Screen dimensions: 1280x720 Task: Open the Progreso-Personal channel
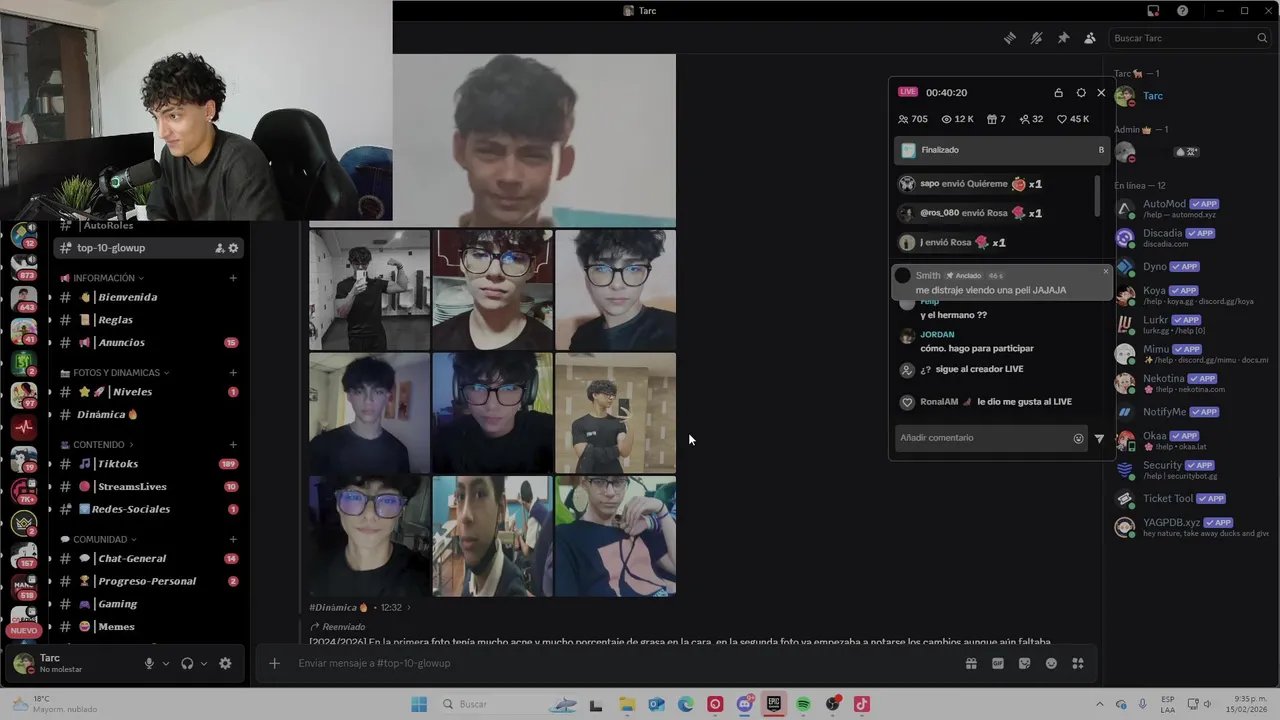pyautogui.click(x=147, y=581)
